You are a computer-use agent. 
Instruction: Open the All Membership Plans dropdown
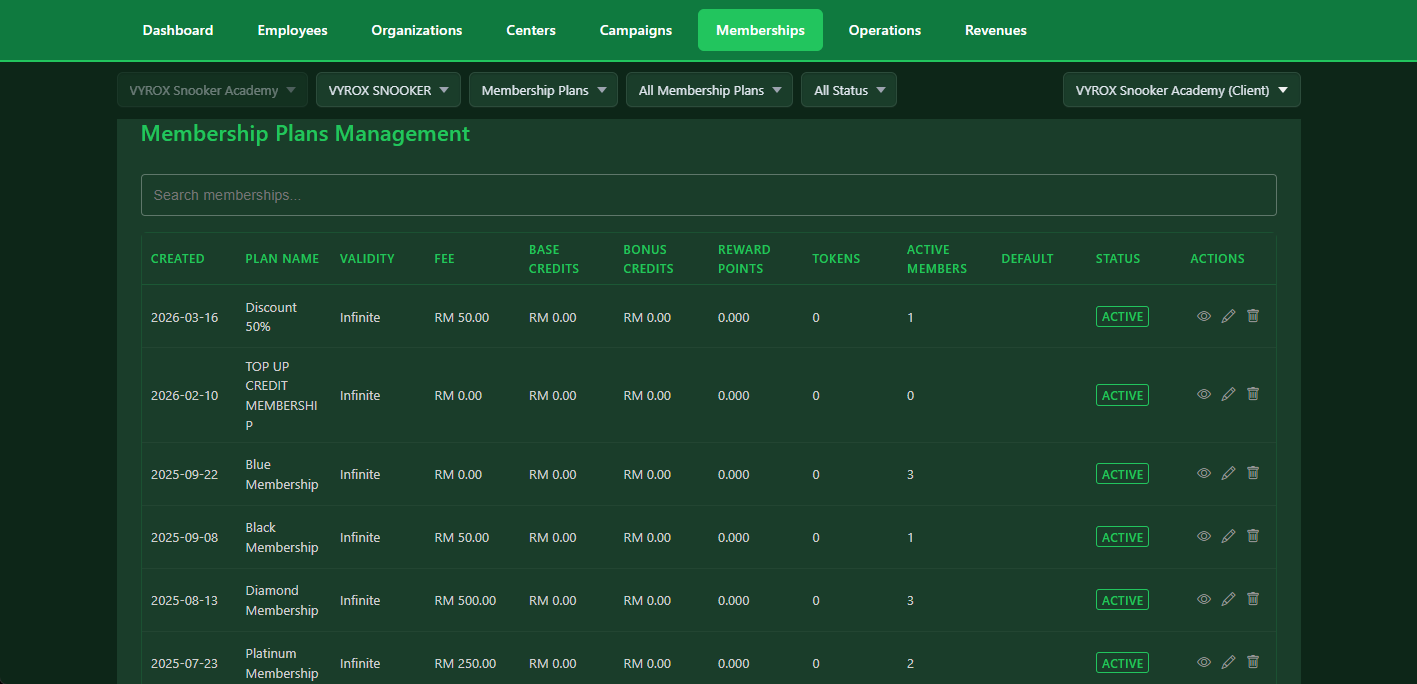click(709, 89)
